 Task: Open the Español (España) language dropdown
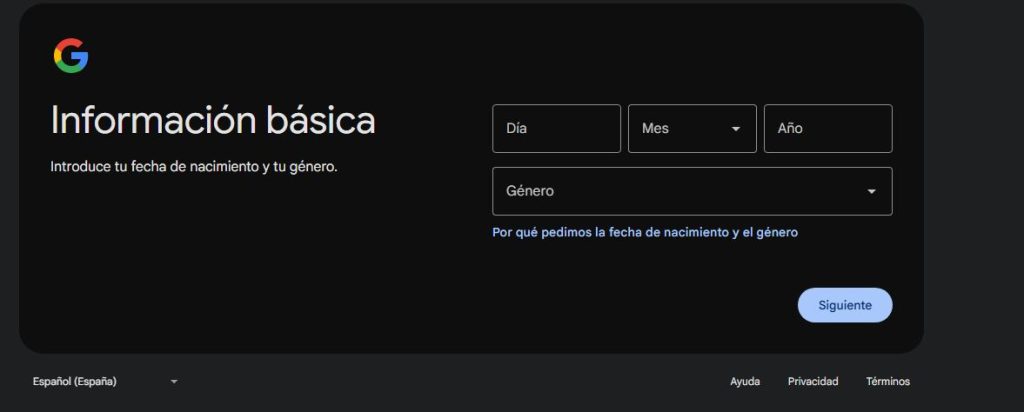point(100,381)
